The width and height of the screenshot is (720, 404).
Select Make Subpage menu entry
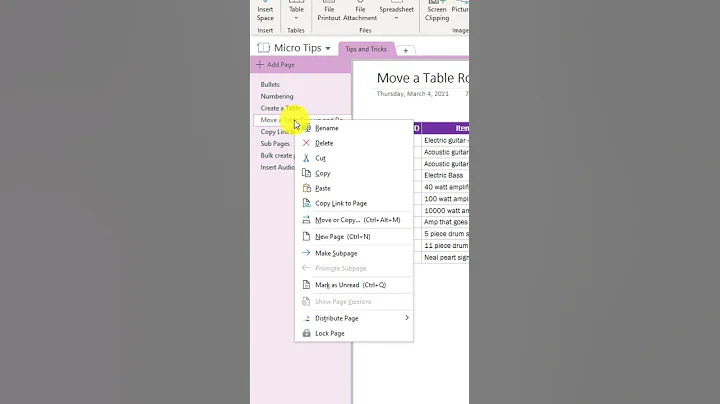354,253
